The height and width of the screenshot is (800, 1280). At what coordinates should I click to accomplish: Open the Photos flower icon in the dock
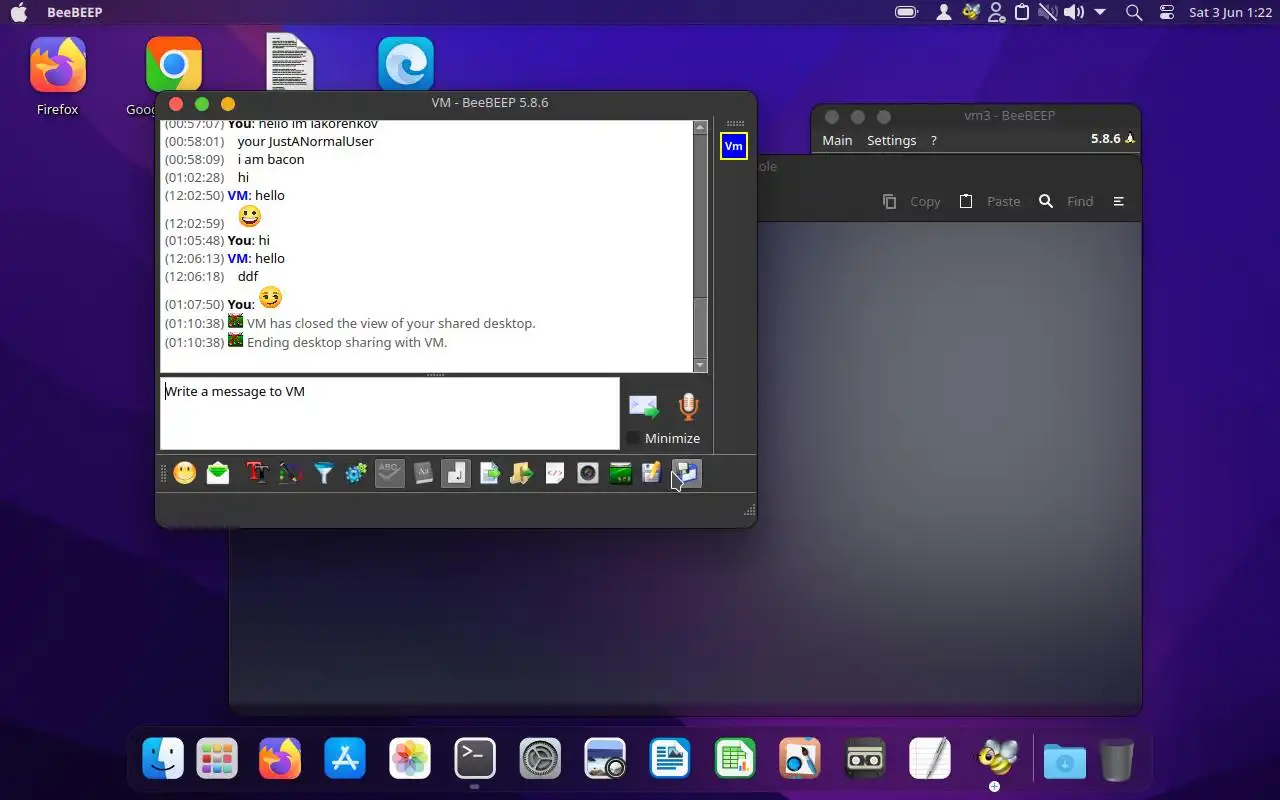point(410,759)
